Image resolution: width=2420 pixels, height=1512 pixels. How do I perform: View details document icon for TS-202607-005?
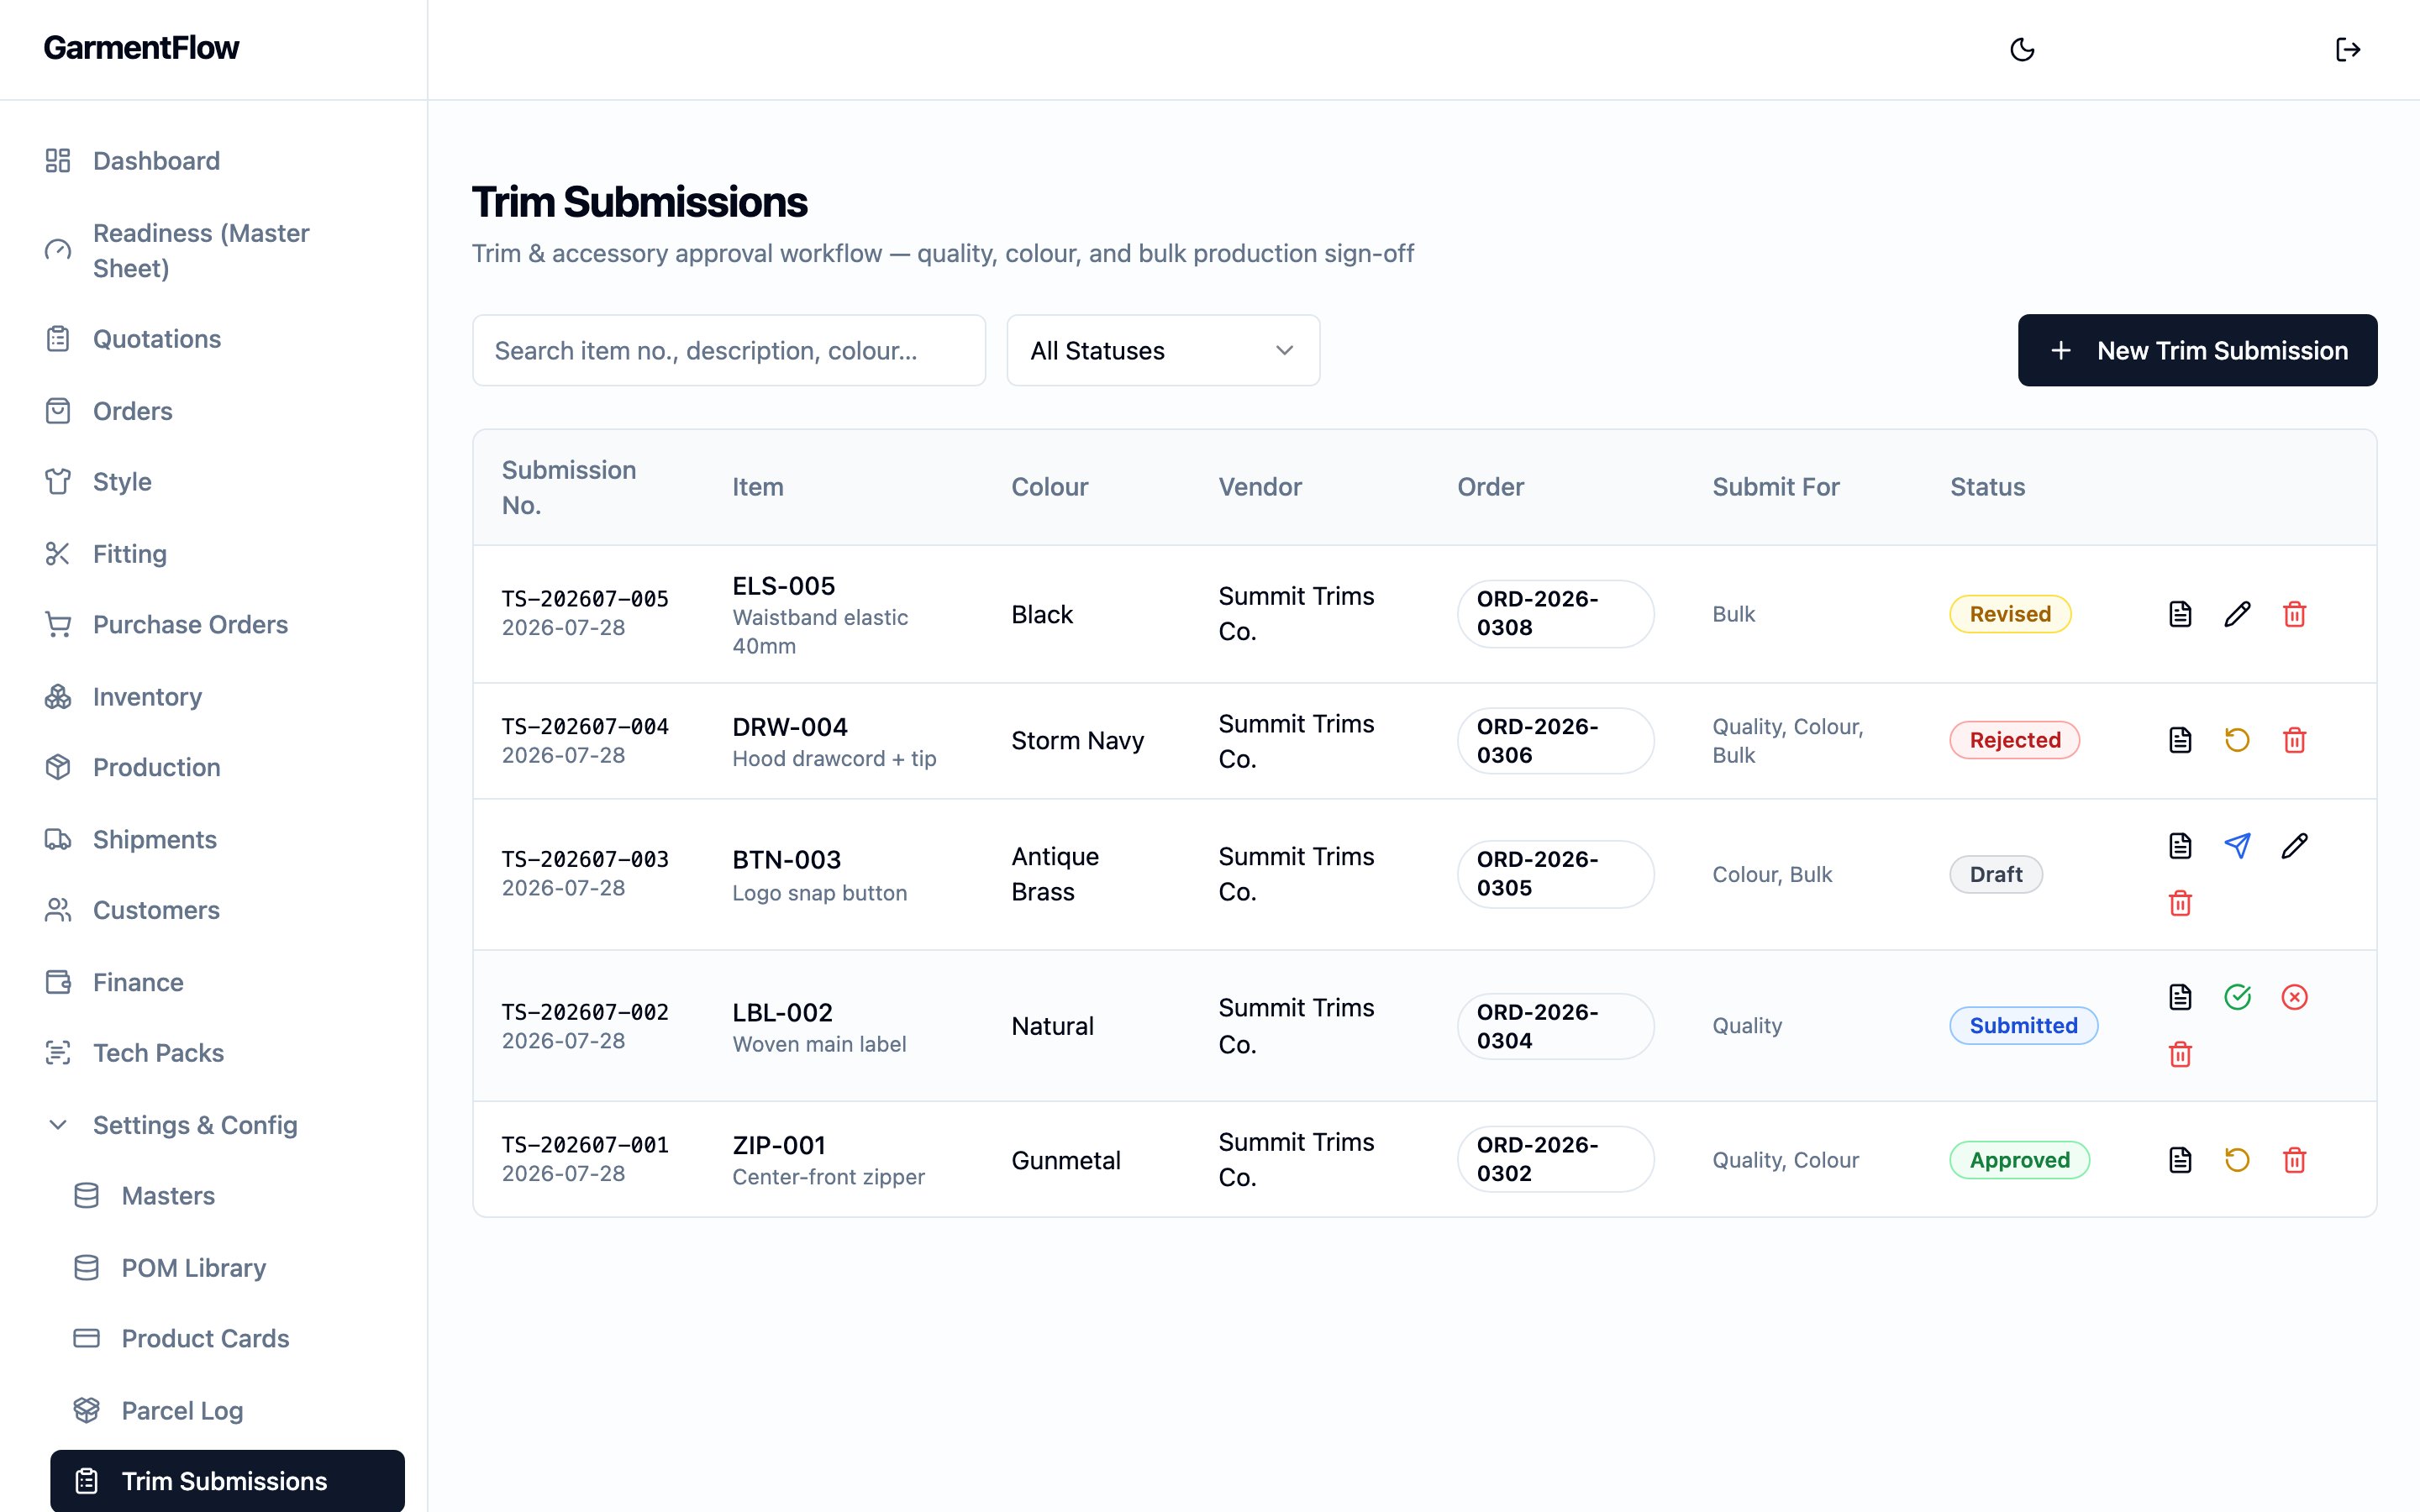2180,614
